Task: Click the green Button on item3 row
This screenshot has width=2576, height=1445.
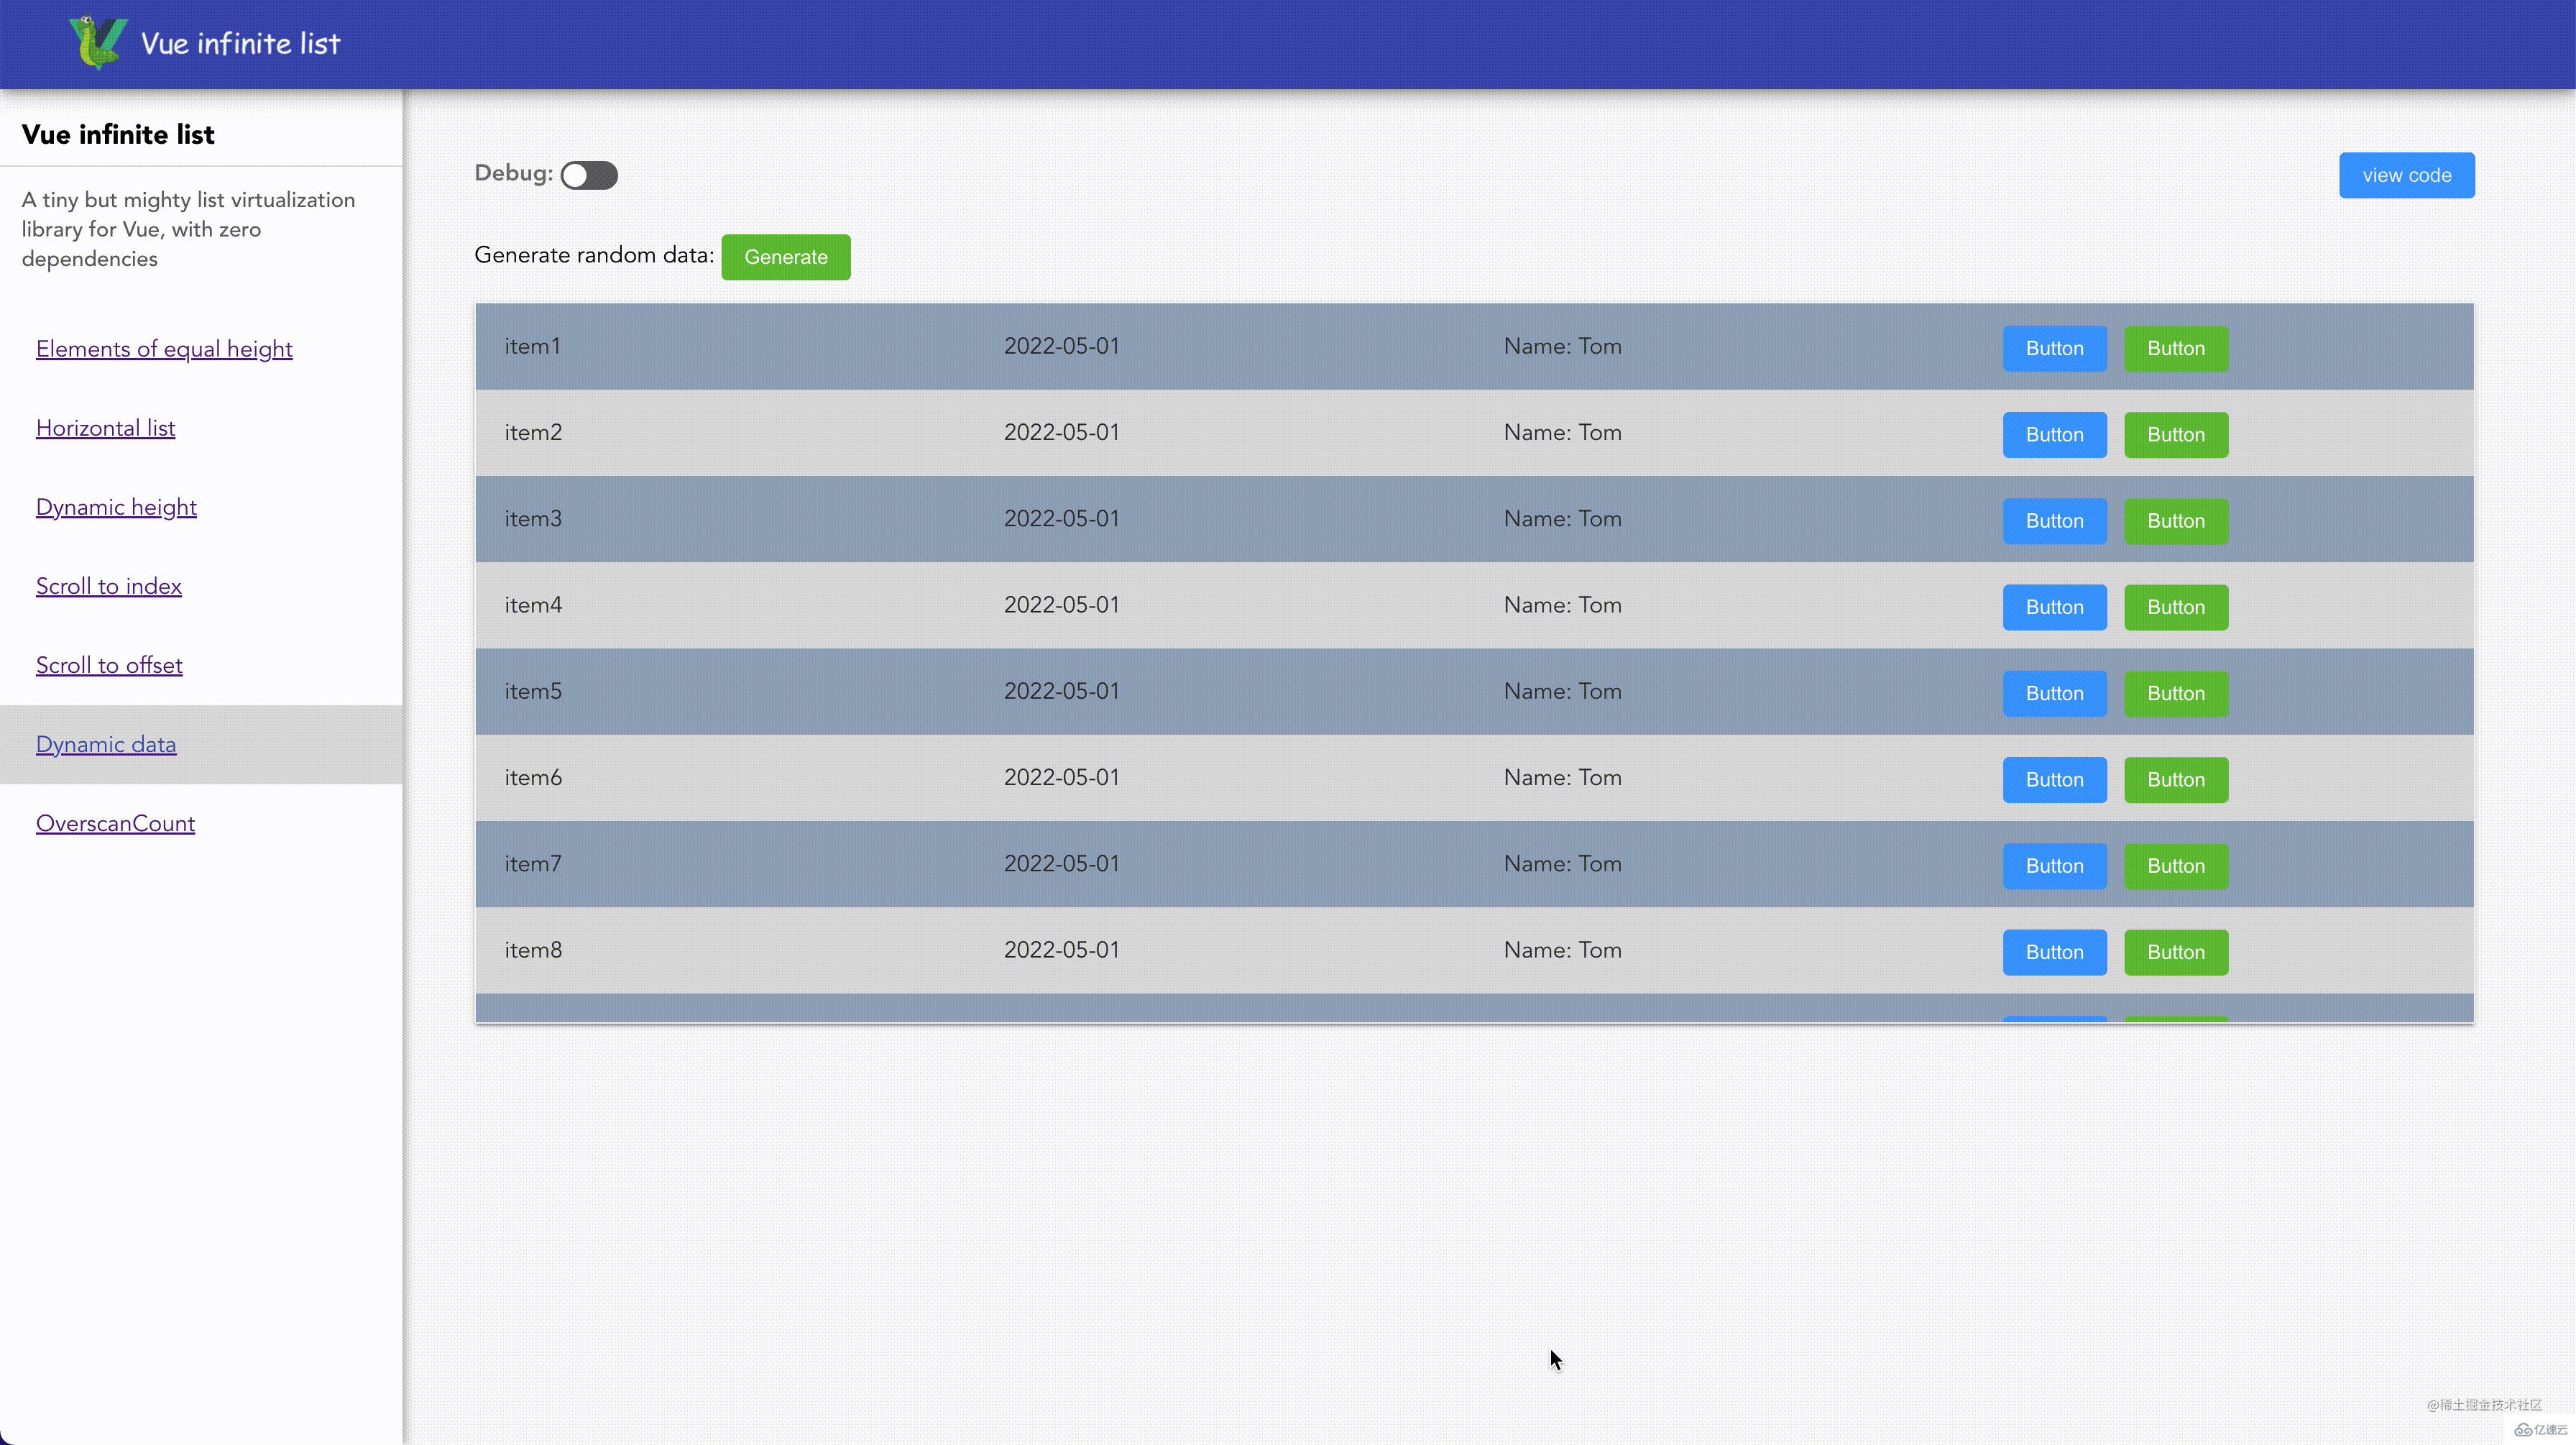Action: 2174,520
